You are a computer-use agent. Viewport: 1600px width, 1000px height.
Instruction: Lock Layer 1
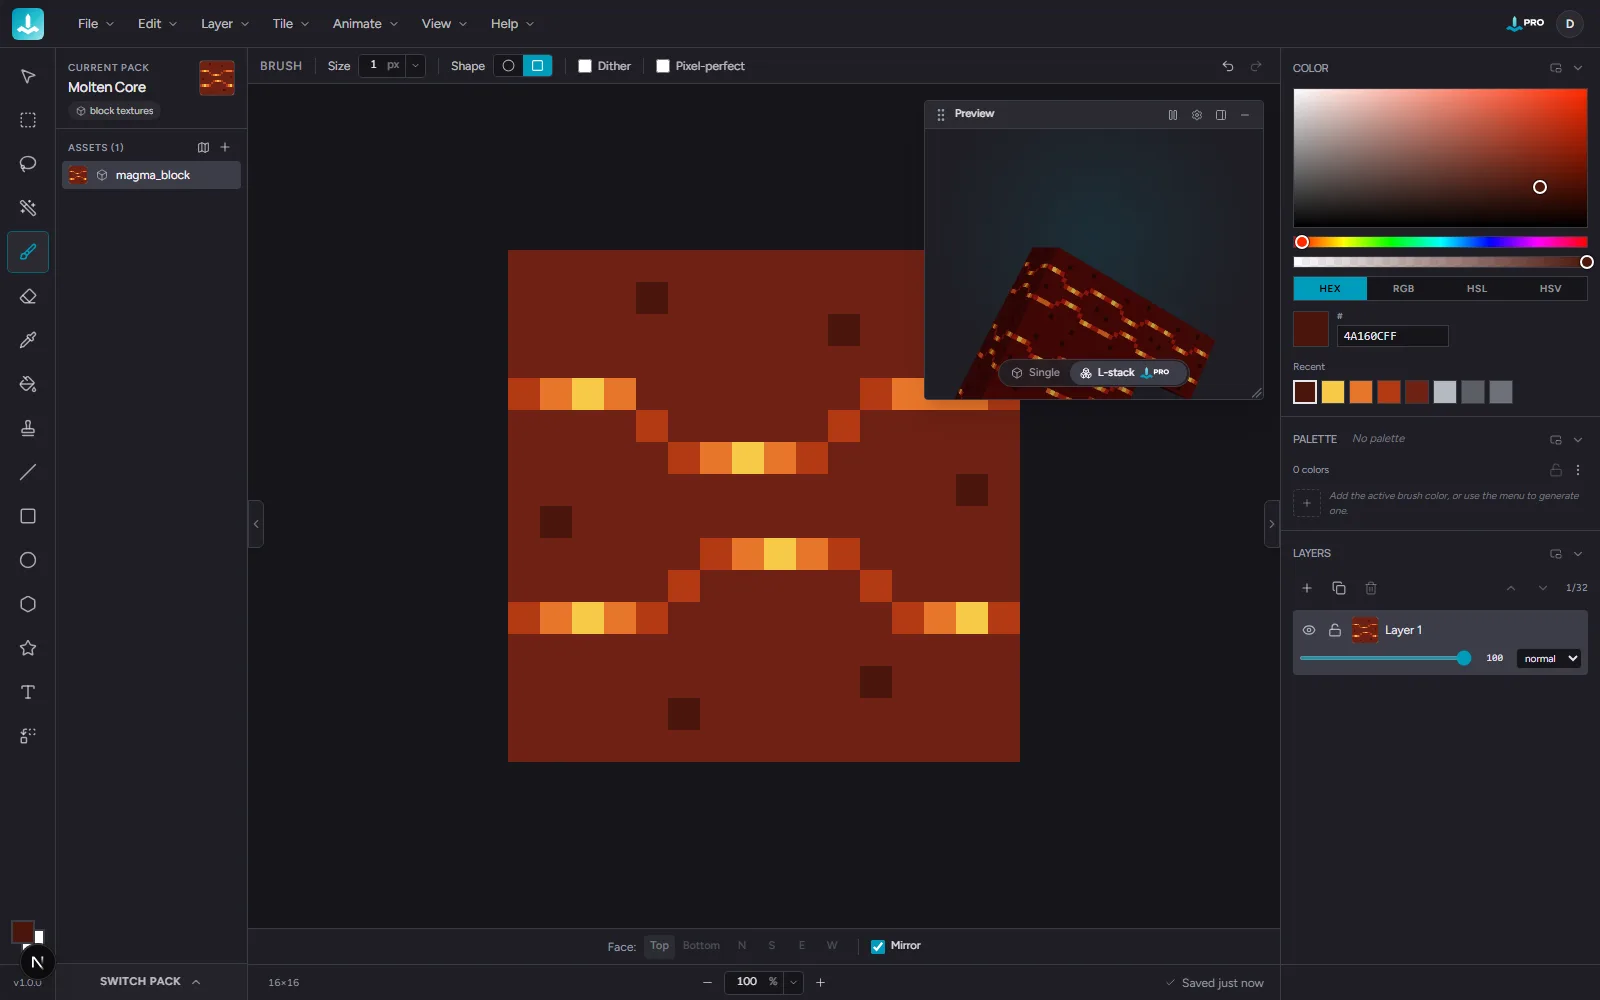[1335, 630]
